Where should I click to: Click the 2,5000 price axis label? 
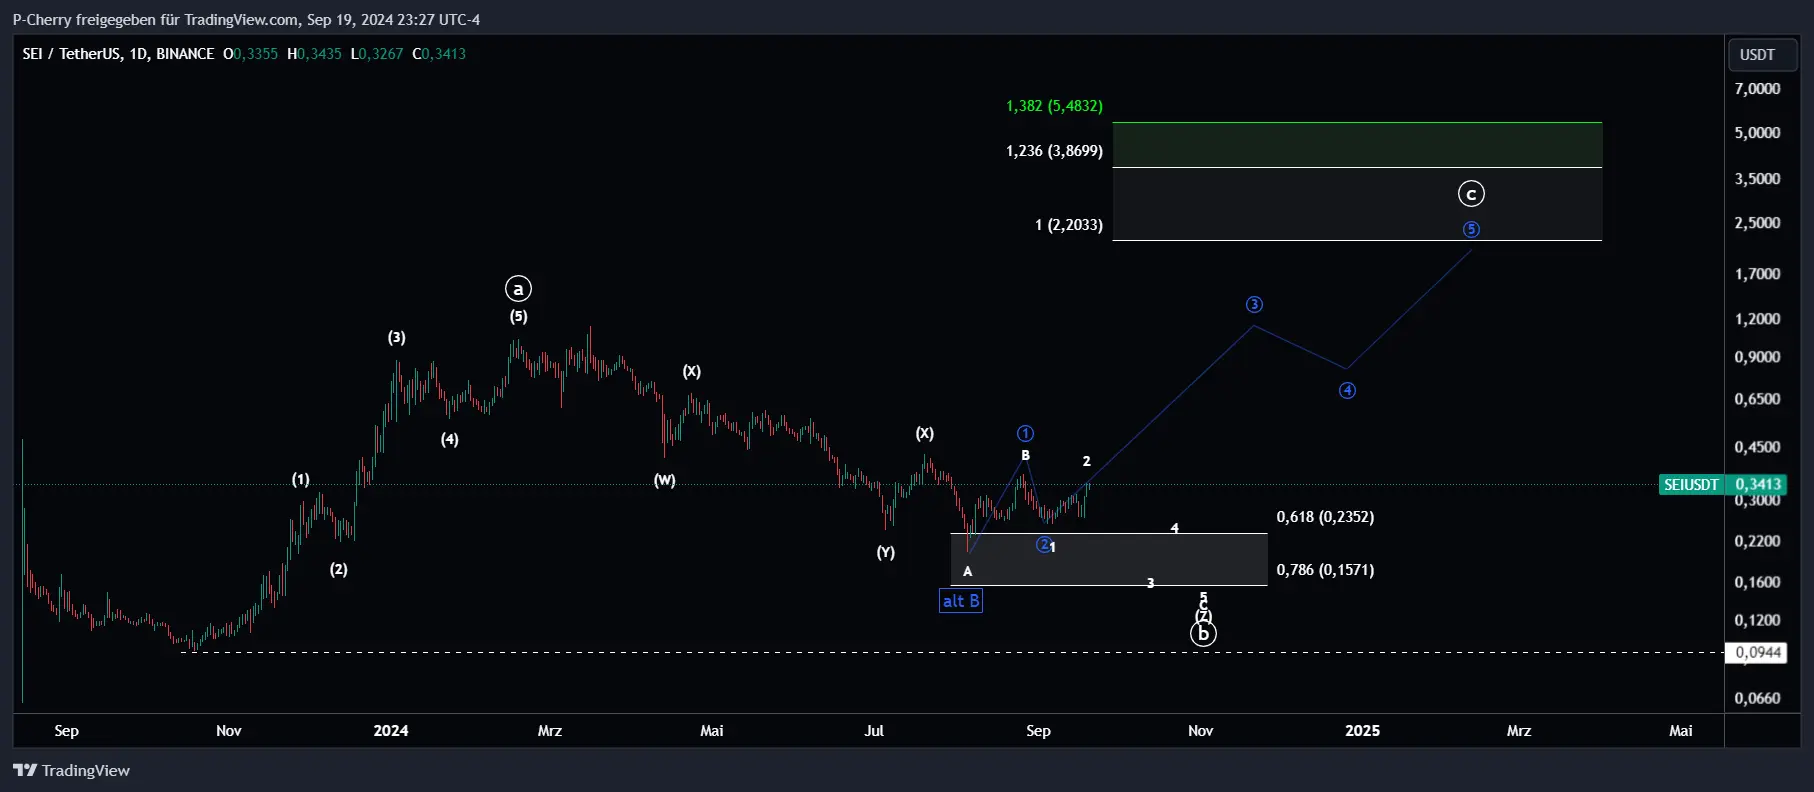tap(1757, 223)
